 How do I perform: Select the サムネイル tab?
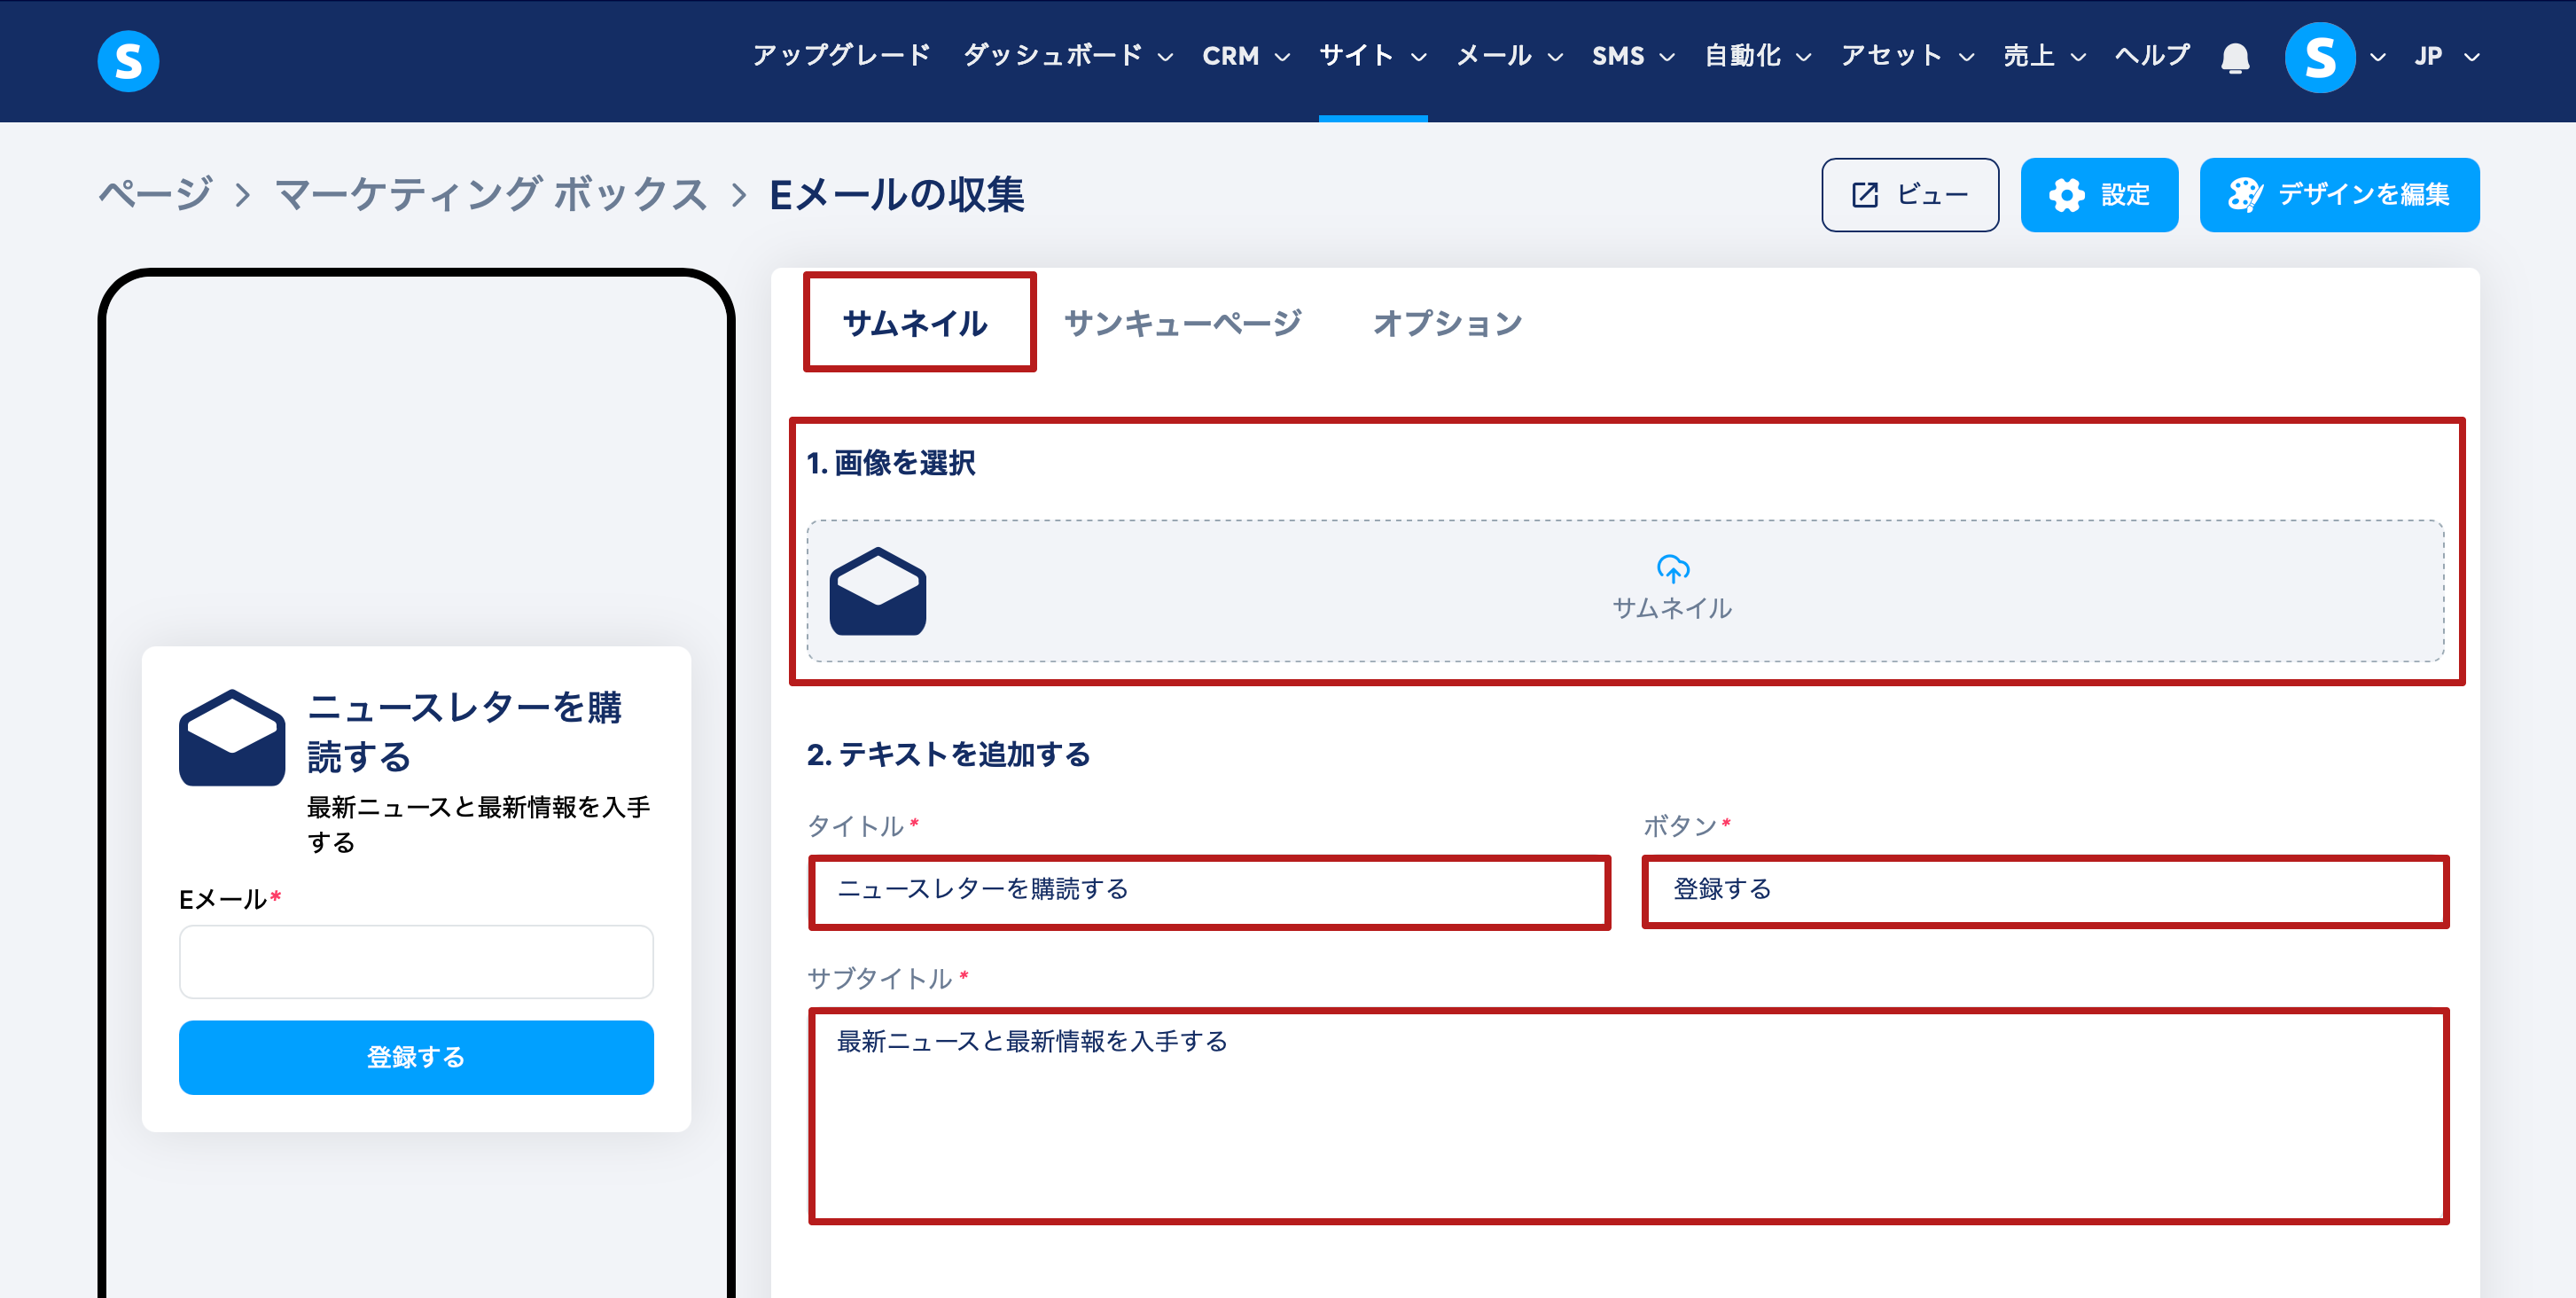click(915, 323)
